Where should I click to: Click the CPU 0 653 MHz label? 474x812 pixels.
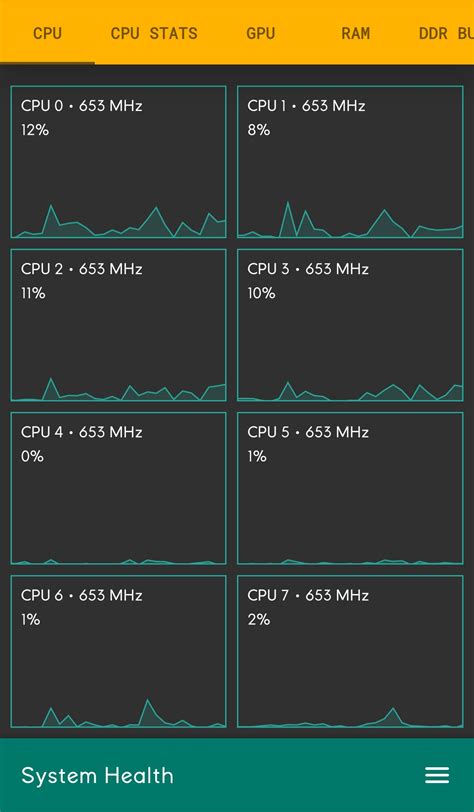[81, 106]
